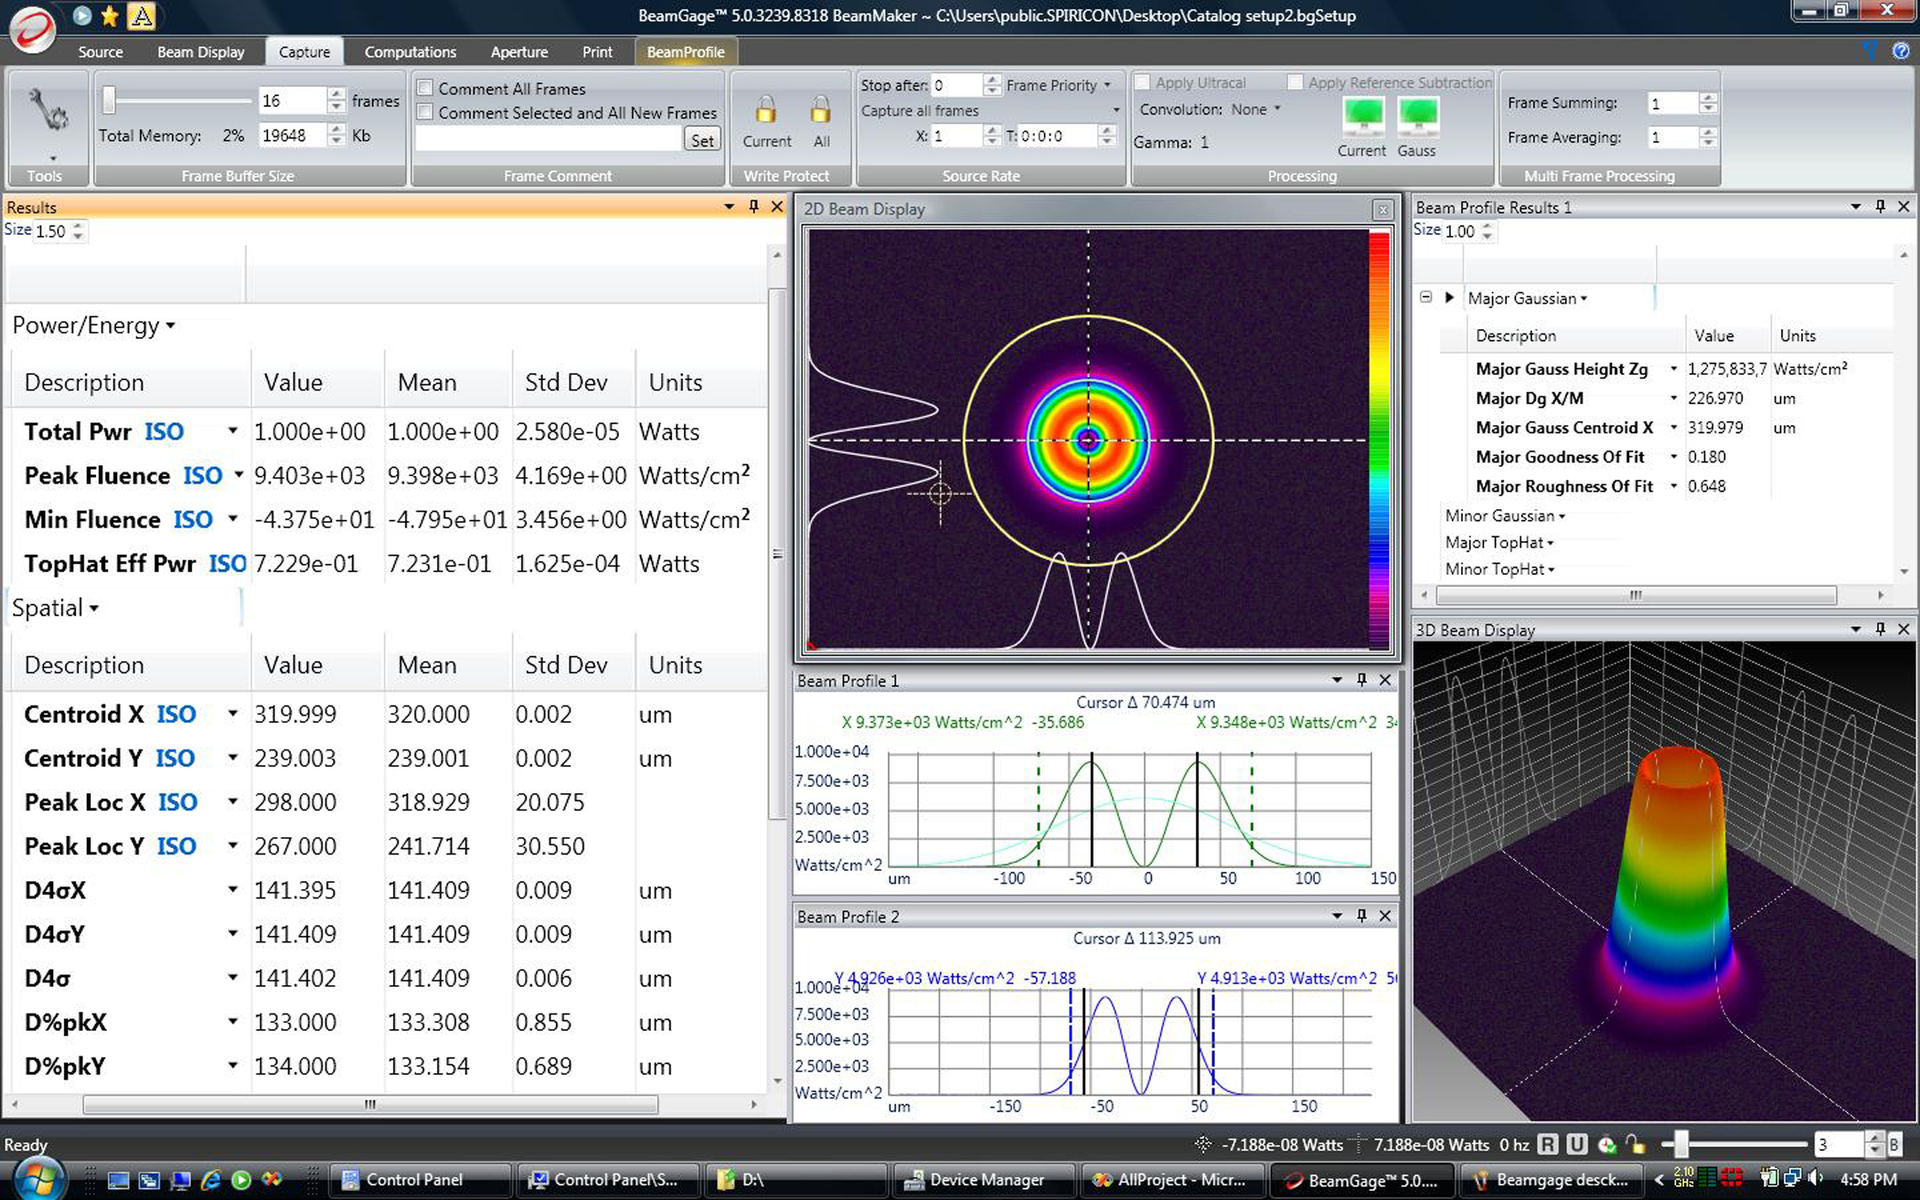Click the padlock icon in the status bar
The image size is (1920, 1200).
pos(1636,1144)
